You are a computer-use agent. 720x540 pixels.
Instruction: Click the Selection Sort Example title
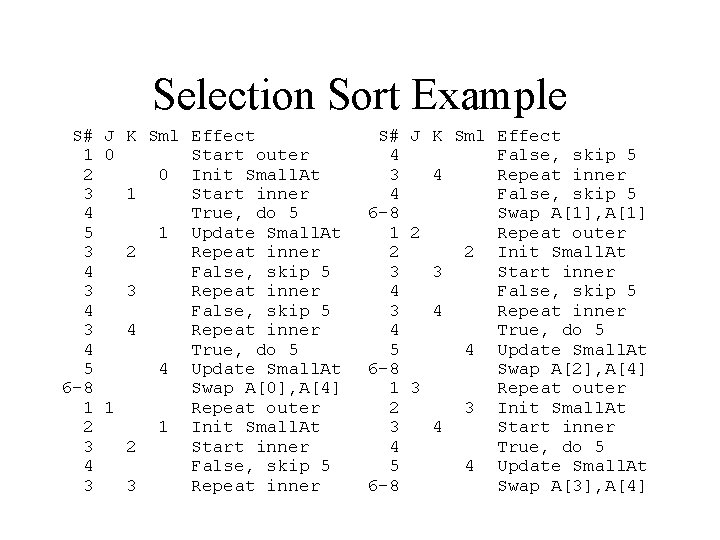pyautogui.click(x=360, y=95)
